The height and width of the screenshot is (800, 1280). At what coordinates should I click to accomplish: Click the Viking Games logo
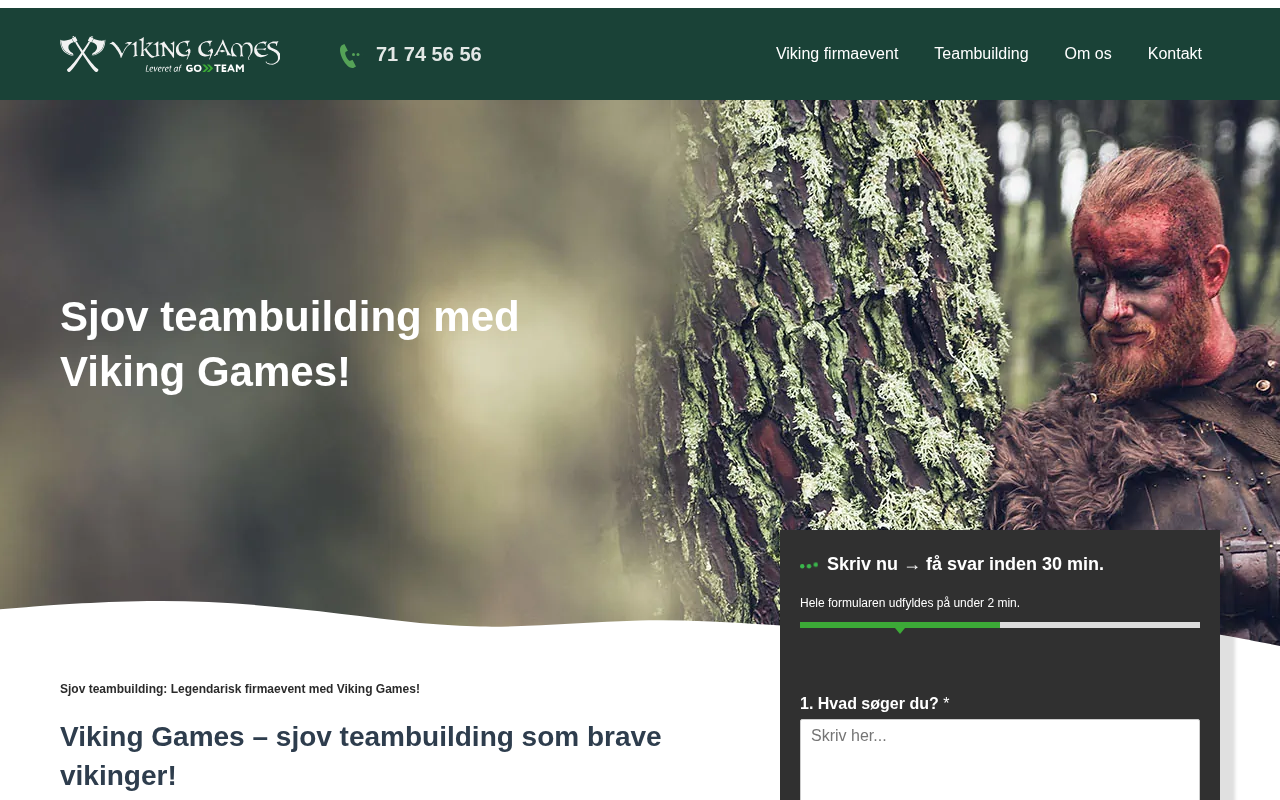tap(170, 54)
